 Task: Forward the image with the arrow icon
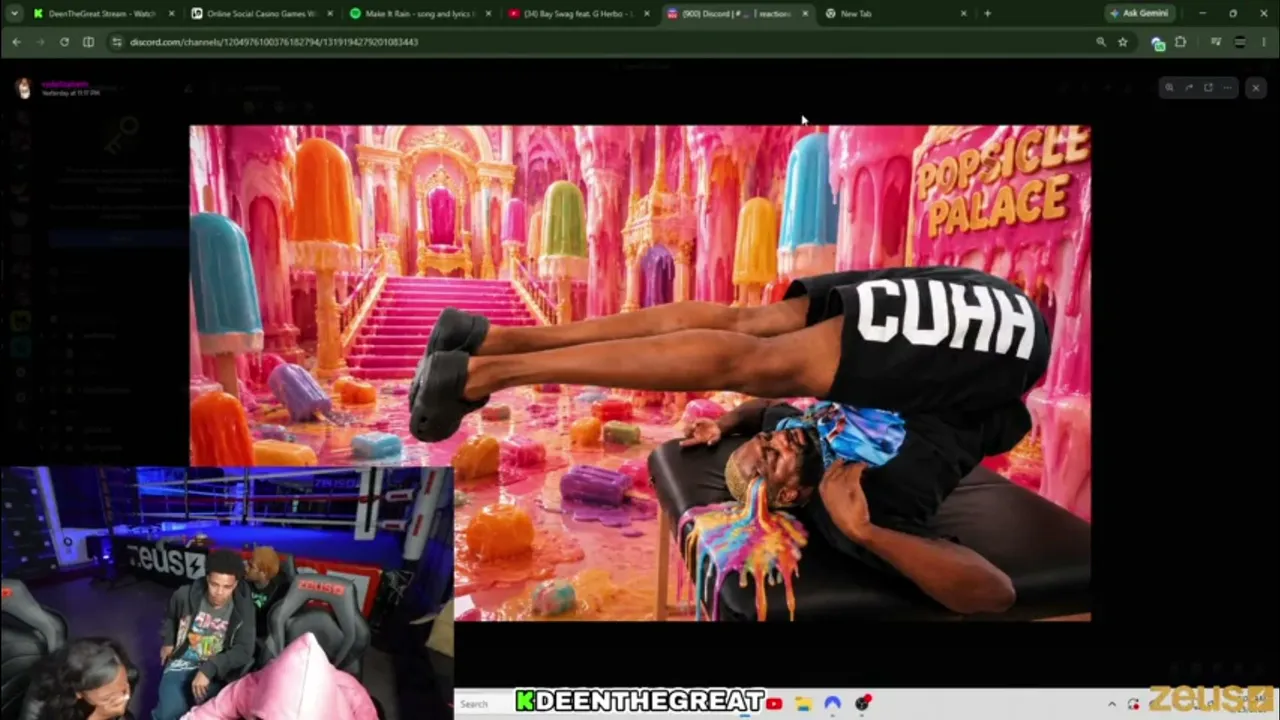1189,88
